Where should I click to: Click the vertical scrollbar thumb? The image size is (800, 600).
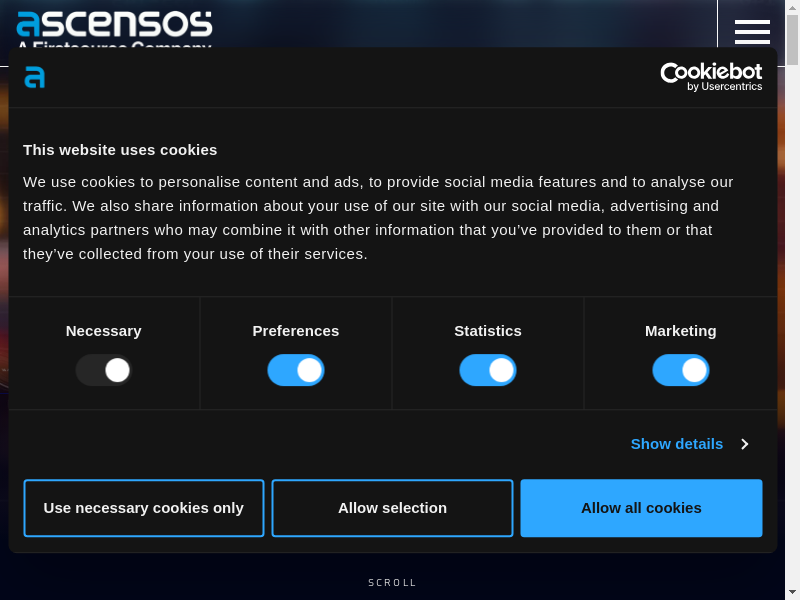pos(792,40)
